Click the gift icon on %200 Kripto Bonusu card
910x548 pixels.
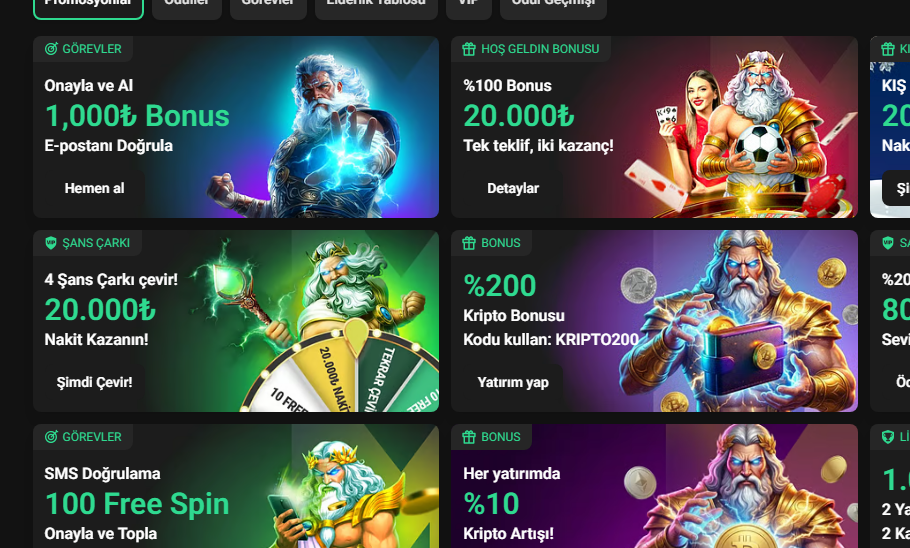469,243
